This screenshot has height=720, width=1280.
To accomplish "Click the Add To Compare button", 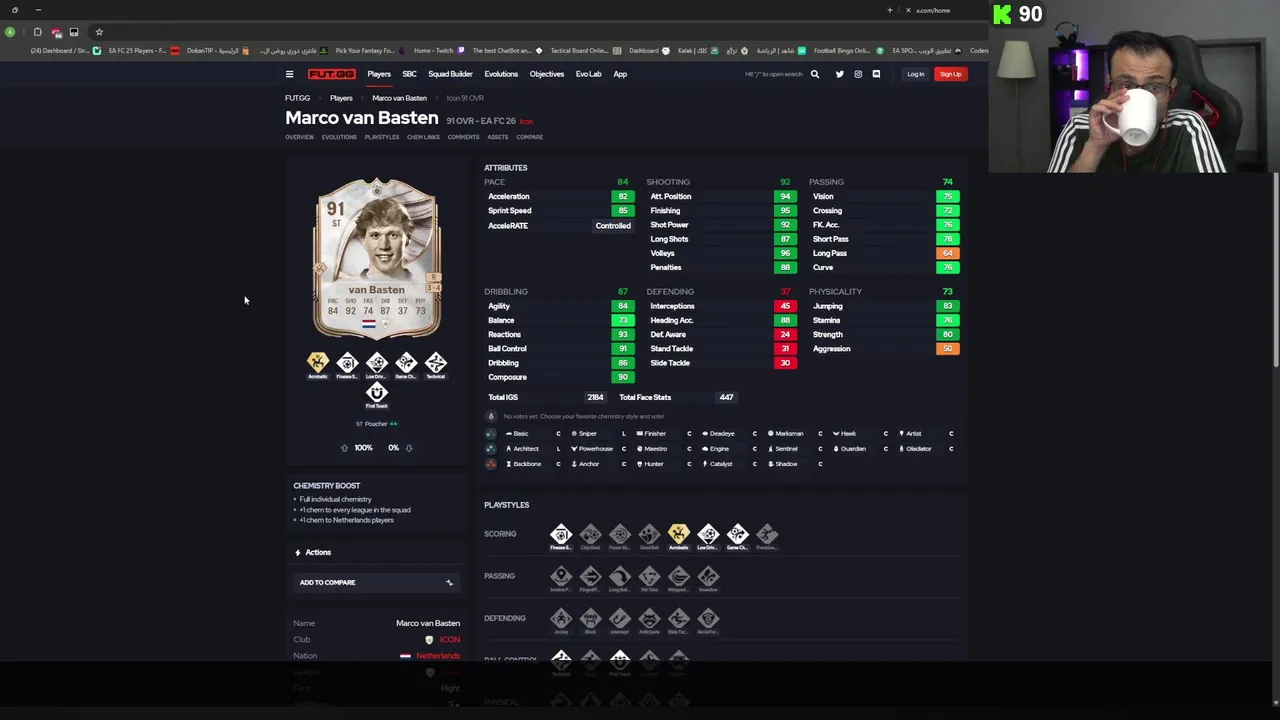I will click(x=377, y=582).
